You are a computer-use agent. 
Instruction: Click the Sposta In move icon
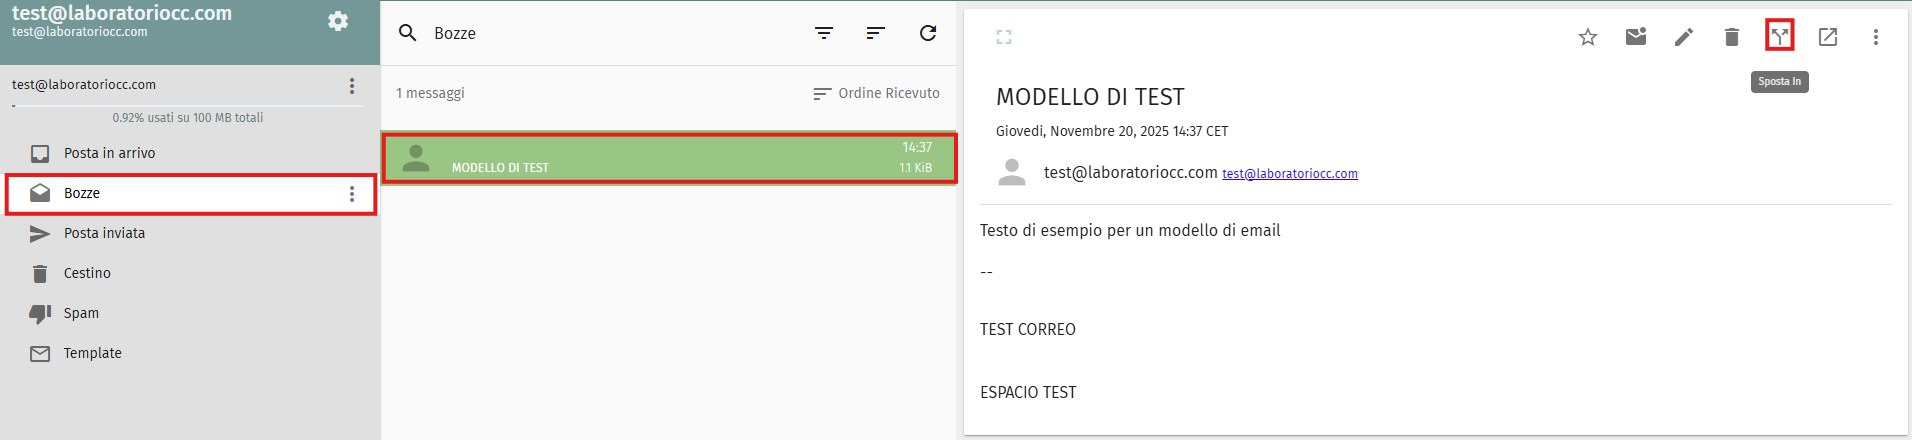point(1780,36)
